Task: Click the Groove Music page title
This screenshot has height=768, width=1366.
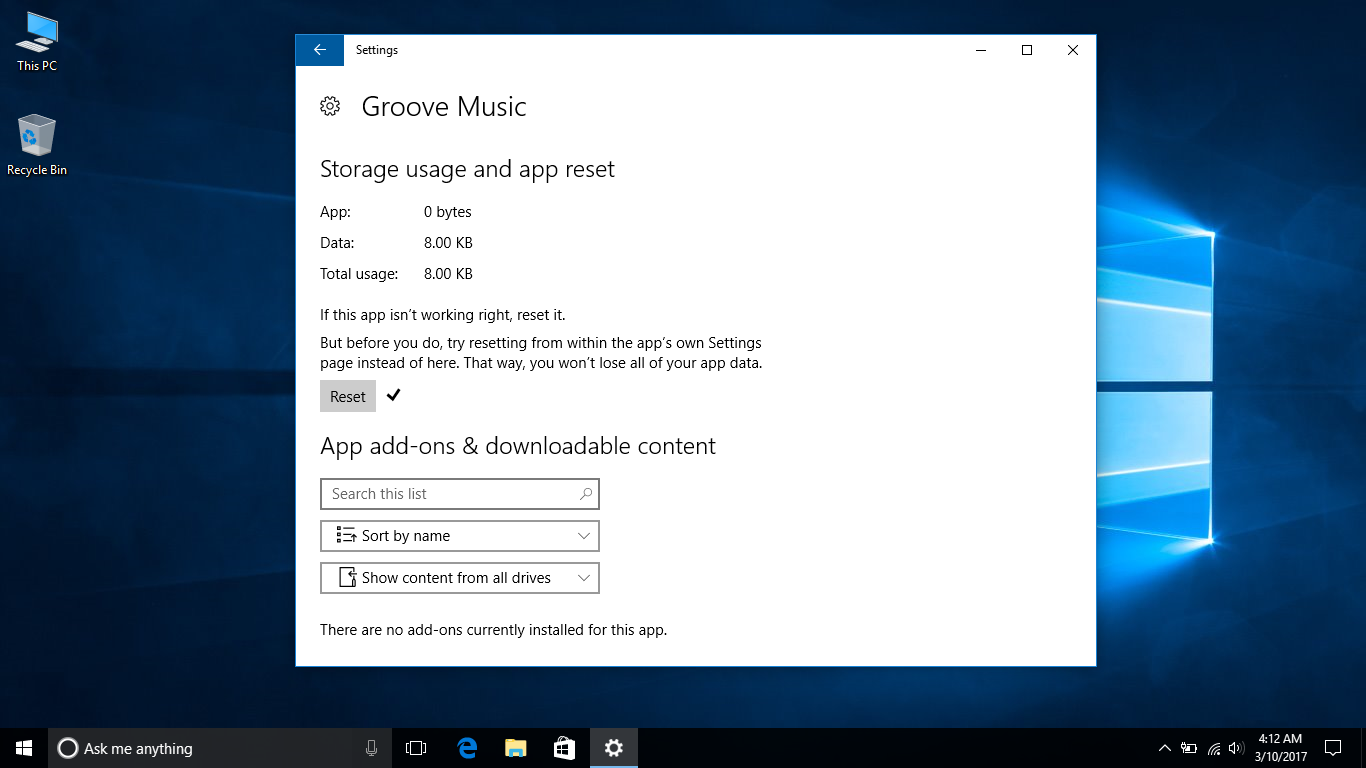Action: pos(444,107)
